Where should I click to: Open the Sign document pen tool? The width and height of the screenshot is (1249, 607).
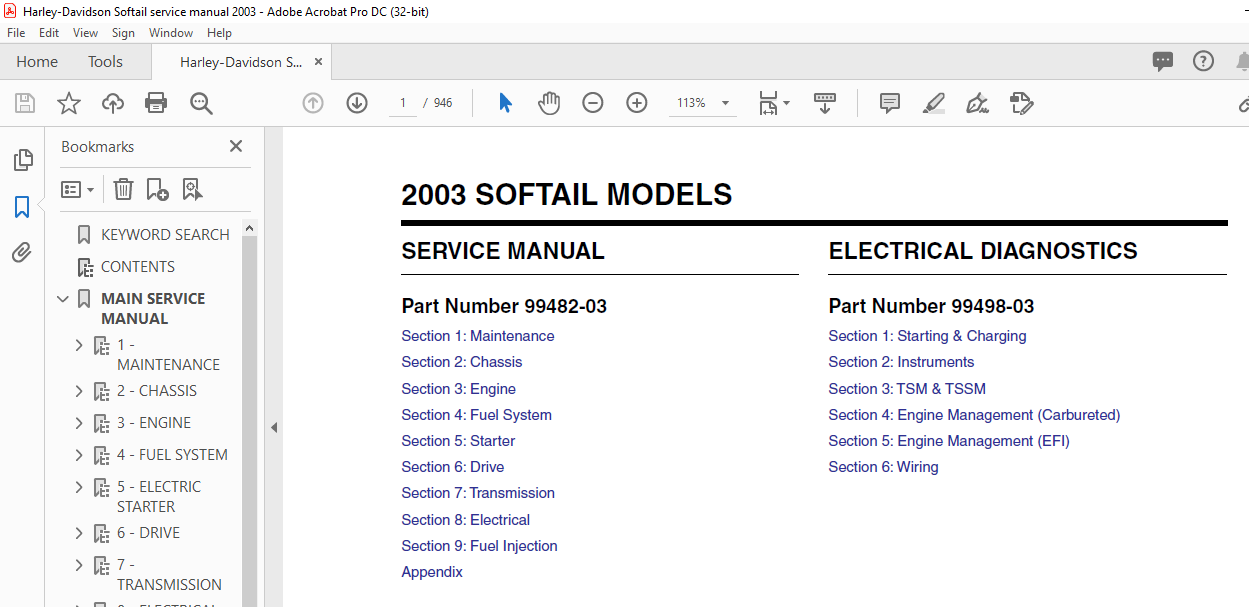coord(977,103)
